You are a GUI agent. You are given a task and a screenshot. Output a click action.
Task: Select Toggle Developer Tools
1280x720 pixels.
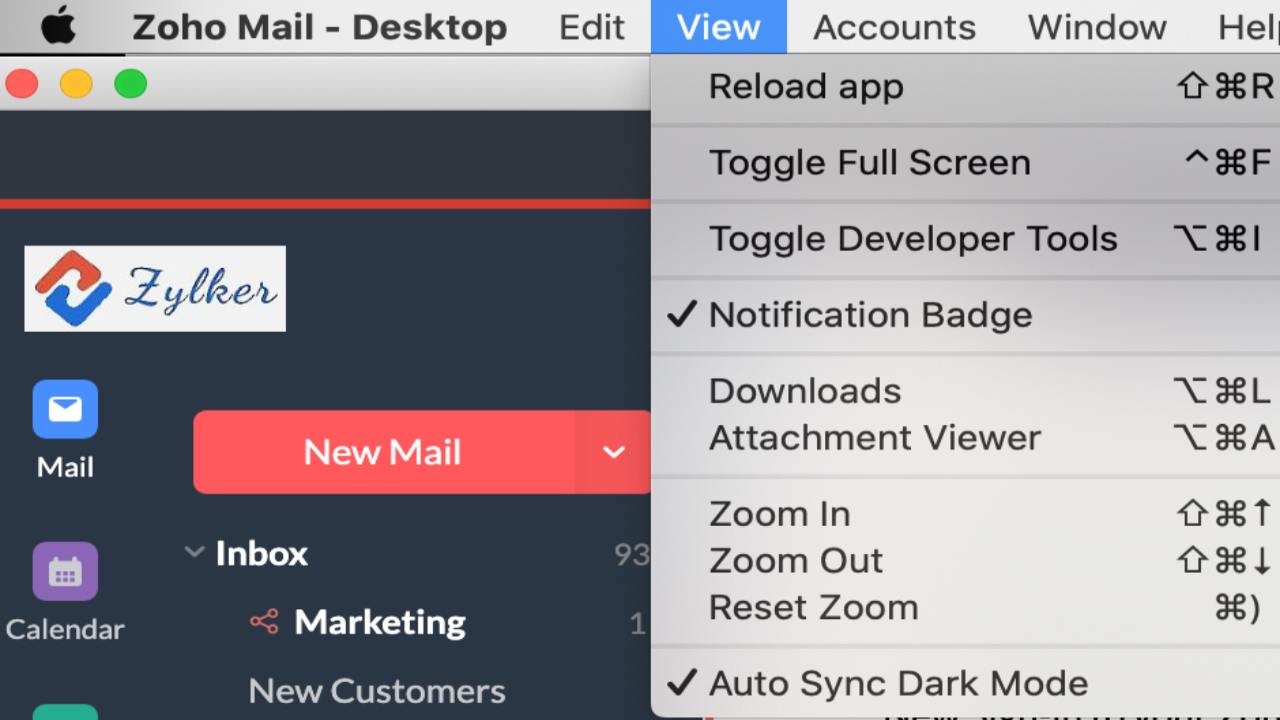(x=912, y=238)
